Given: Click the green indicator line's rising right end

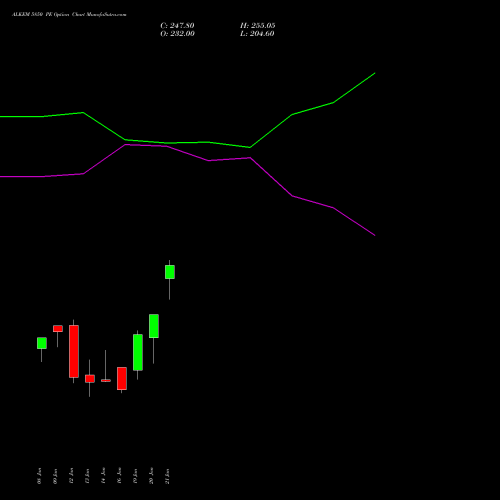Looking at the screenshot, I should click(375, 73).
